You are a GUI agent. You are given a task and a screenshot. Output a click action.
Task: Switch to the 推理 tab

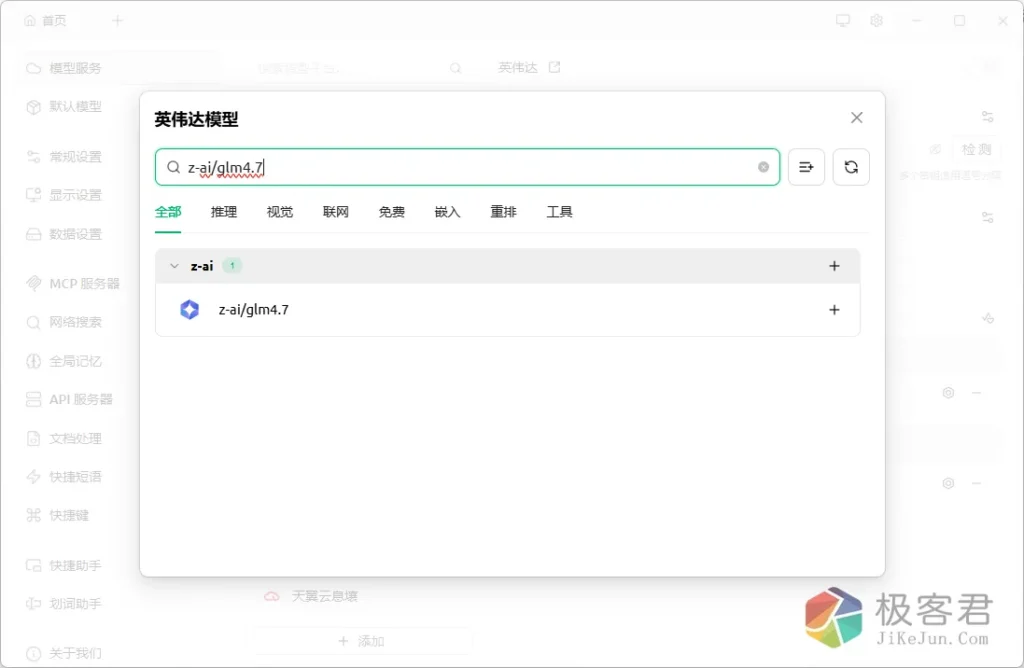(224, 212)
